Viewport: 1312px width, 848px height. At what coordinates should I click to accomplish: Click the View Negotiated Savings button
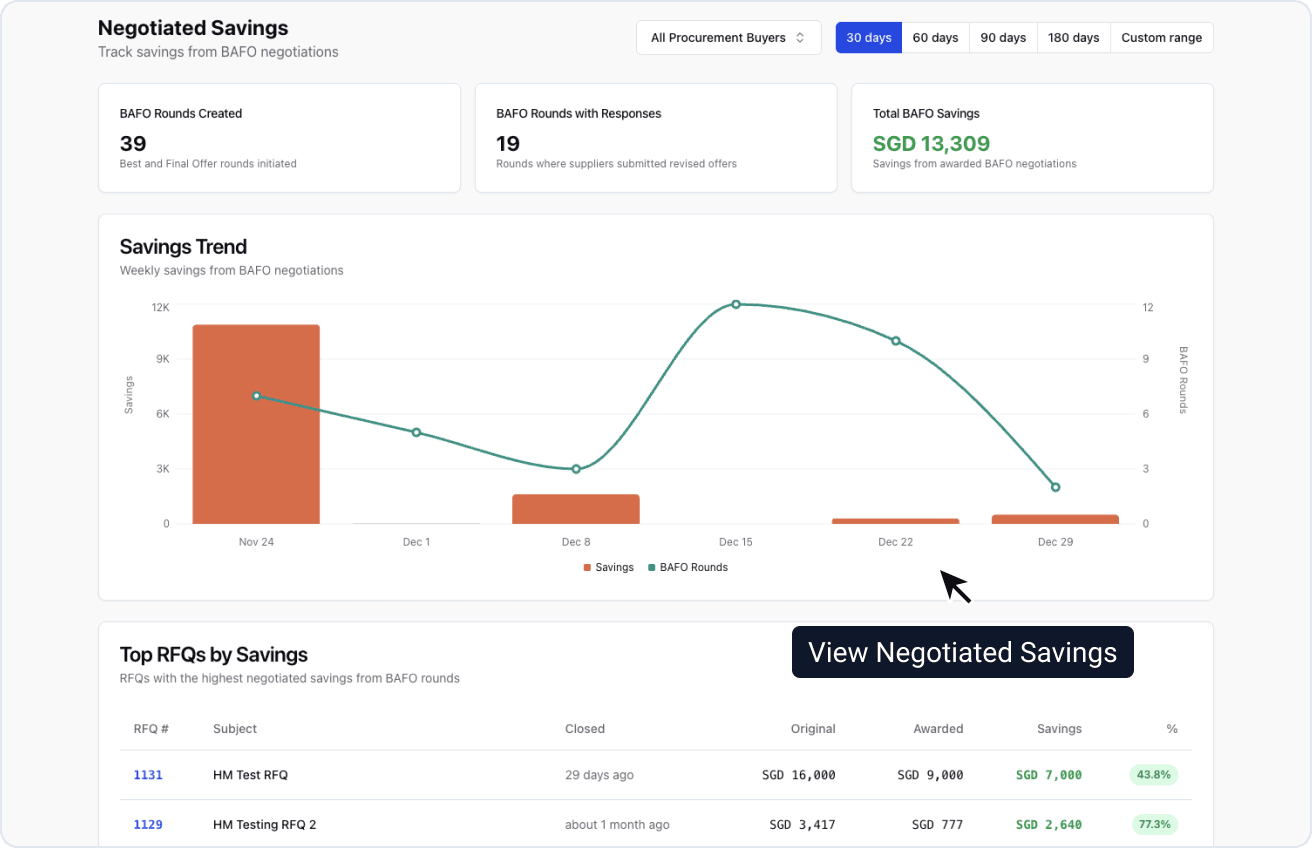click(962, 652)
